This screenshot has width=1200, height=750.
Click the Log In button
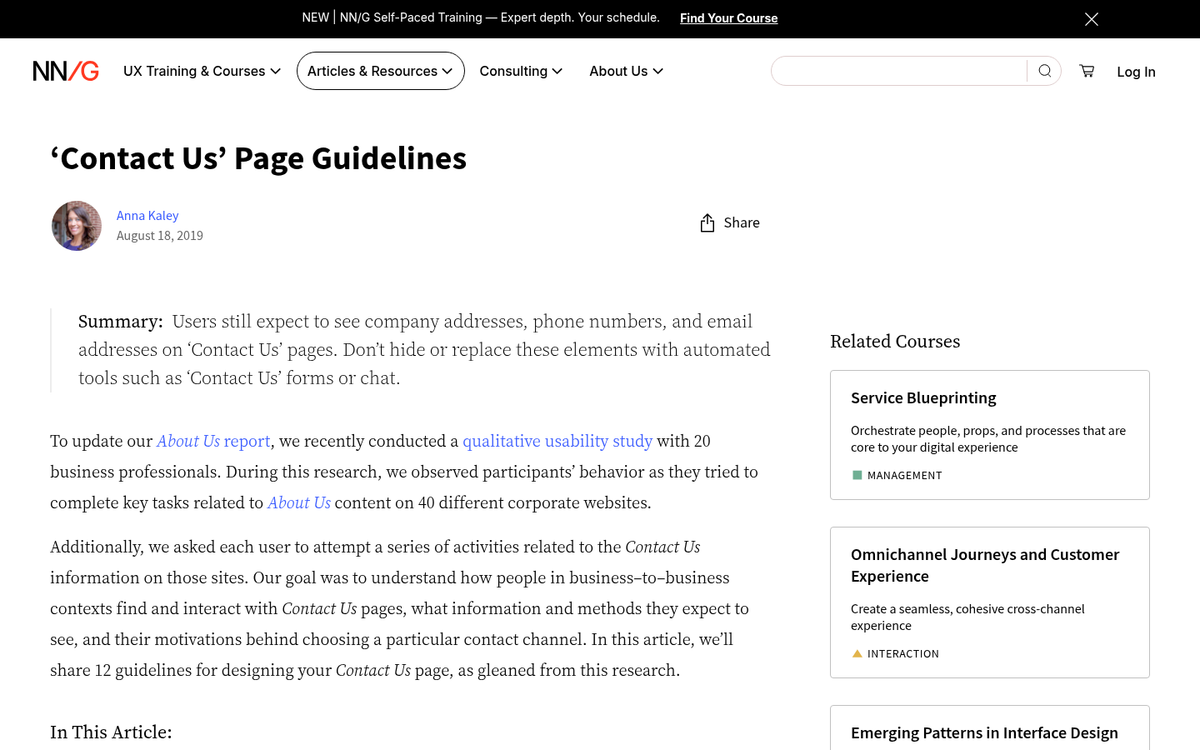point(1136,71)
